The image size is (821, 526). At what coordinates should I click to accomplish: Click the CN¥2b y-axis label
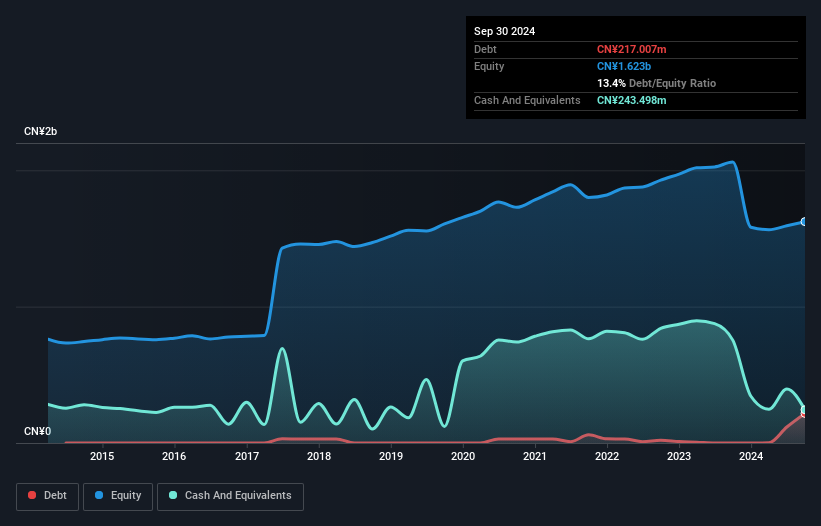(x=40, y=131)
